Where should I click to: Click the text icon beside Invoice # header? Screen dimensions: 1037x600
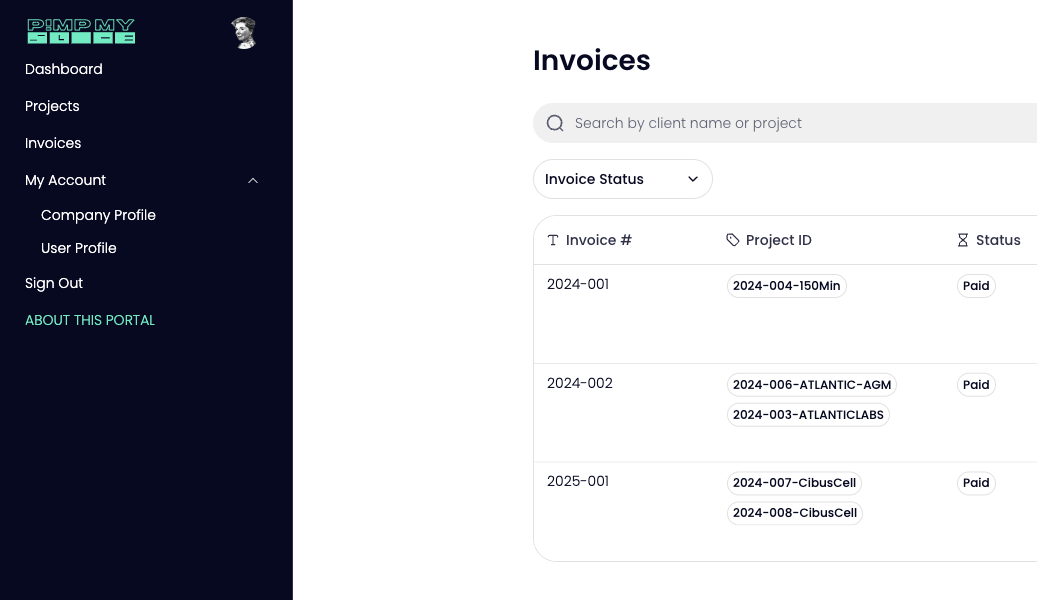click(x=553, y=240)
